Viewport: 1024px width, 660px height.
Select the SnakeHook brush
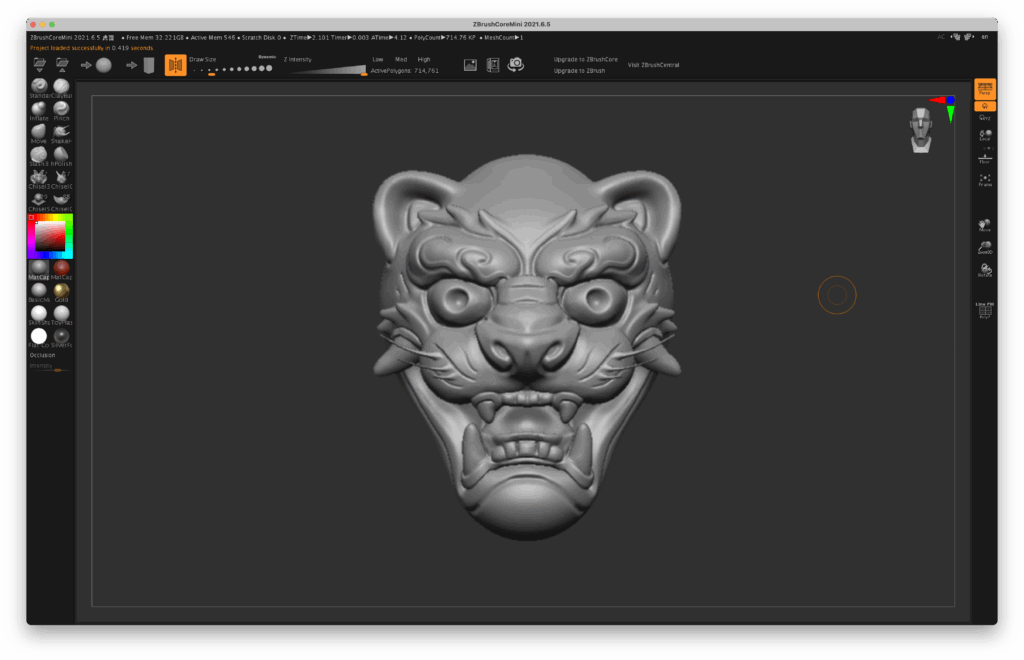click(x=61, y=133)
